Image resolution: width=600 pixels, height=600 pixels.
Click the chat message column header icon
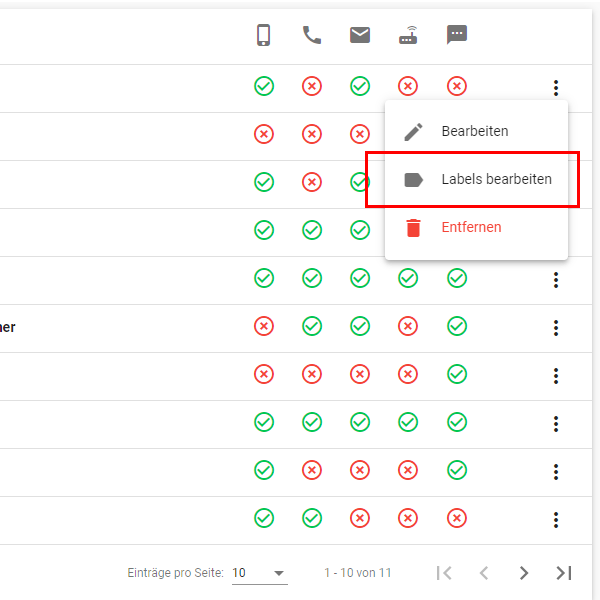click(x=457, y=36)
